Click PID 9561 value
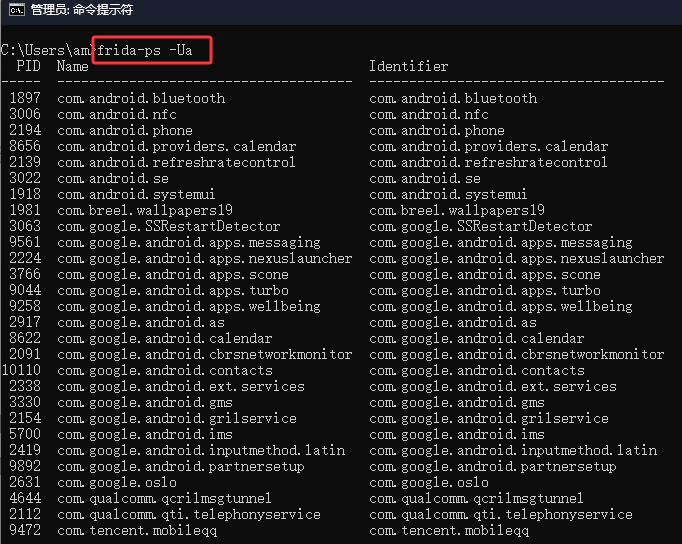The image size is (682, 544). (x=25, y=242)
